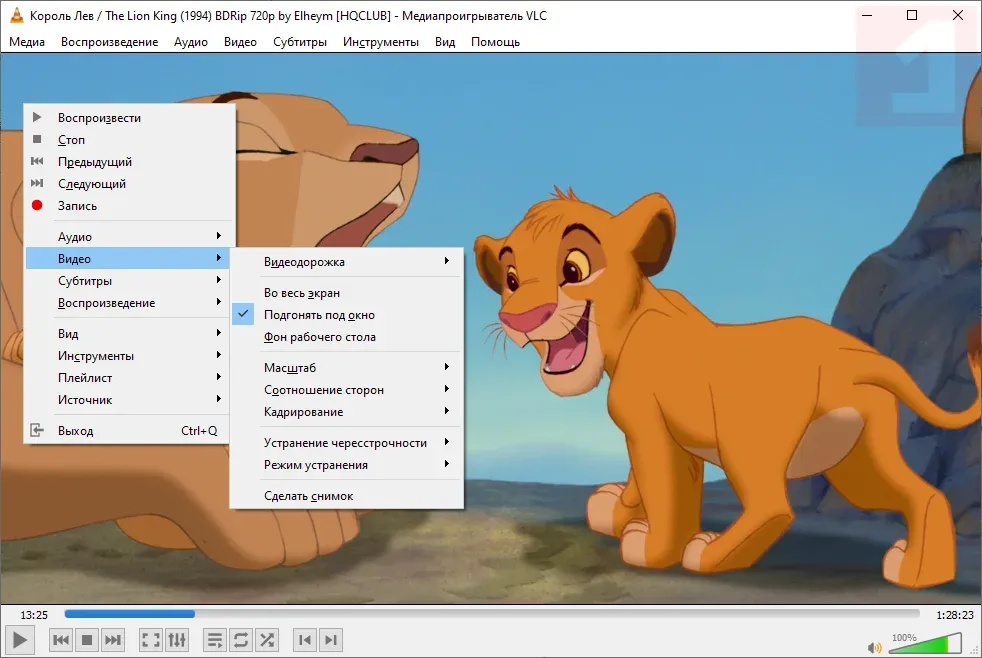Click the VLC cone icon in title bar
Viewport: 982px width, 658px height.
[x=16, y=16]
